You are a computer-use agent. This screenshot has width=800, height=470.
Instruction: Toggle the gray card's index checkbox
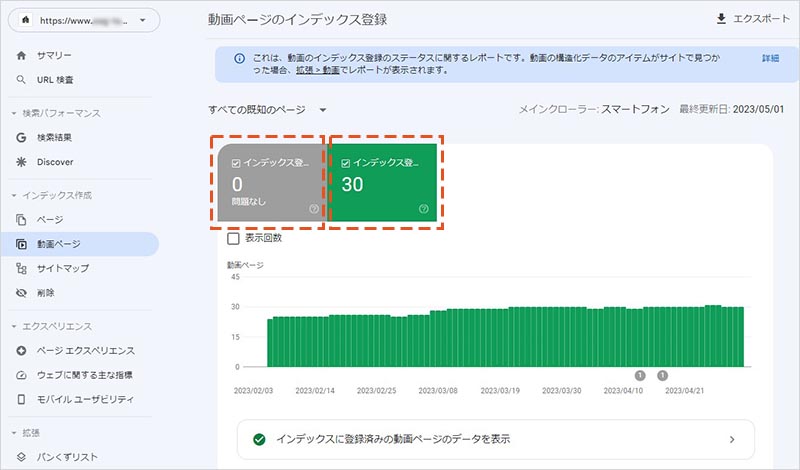[235, 162]
